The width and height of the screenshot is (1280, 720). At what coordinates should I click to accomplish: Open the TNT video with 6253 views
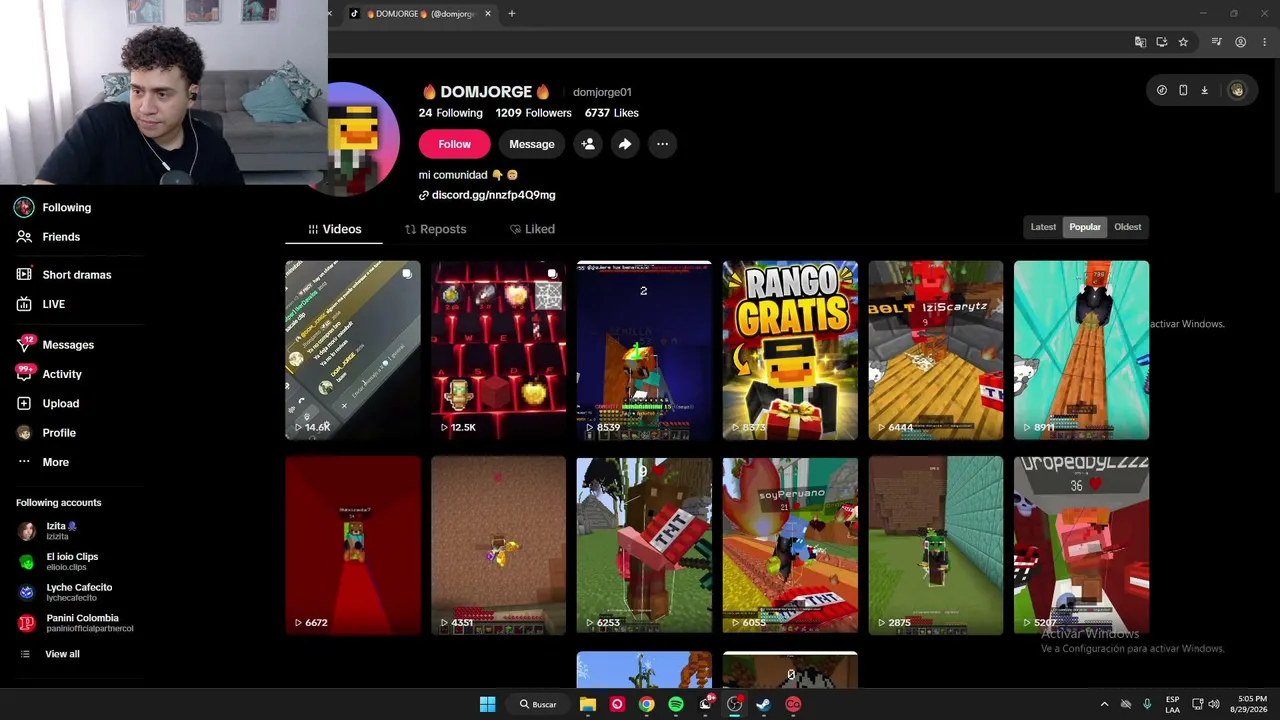644,545
